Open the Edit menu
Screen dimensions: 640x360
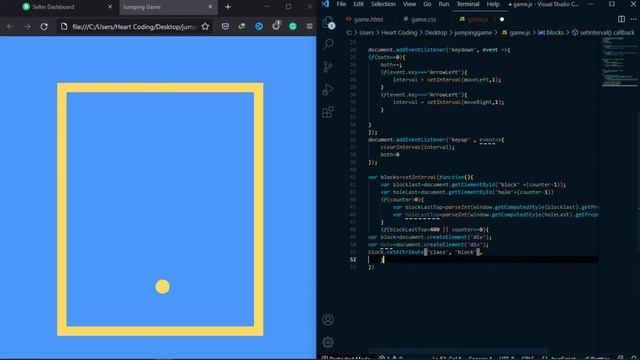coord(358,4)
